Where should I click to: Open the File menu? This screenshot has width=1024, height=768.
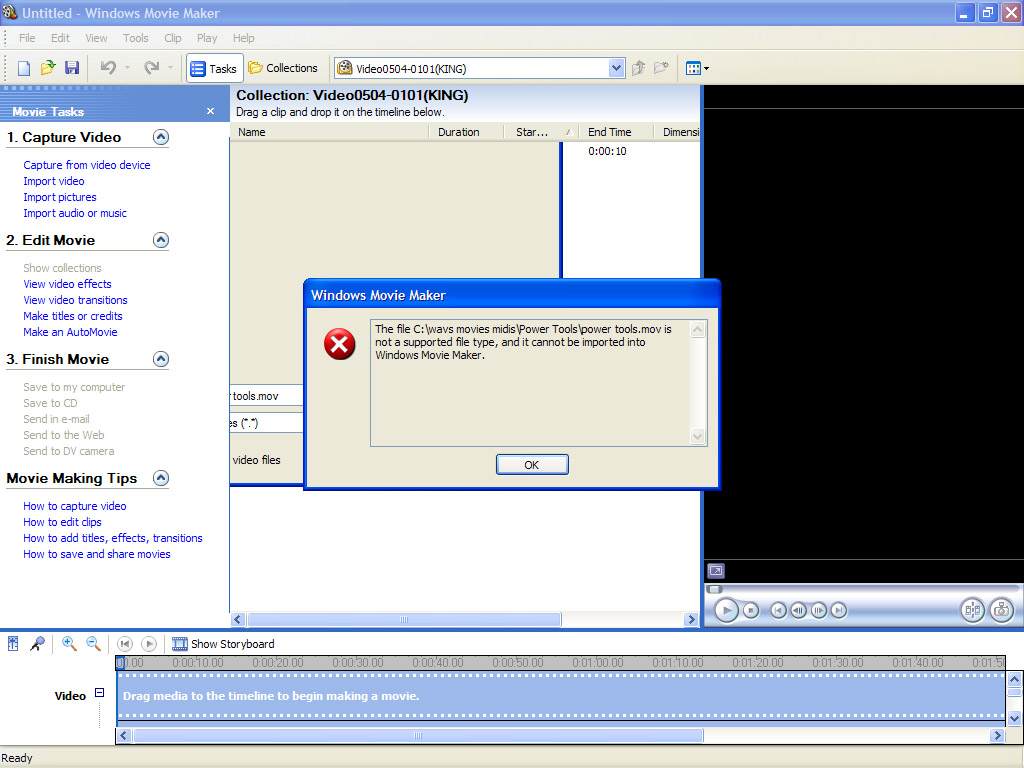click(x=27, y=38)
